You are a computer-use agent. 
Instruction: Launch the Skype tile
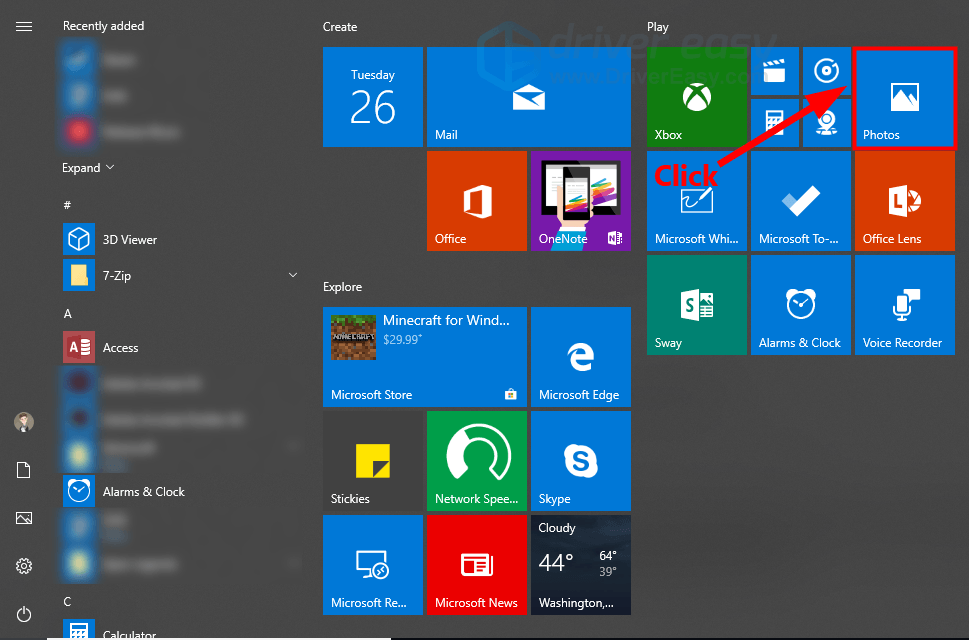point(581,461)
